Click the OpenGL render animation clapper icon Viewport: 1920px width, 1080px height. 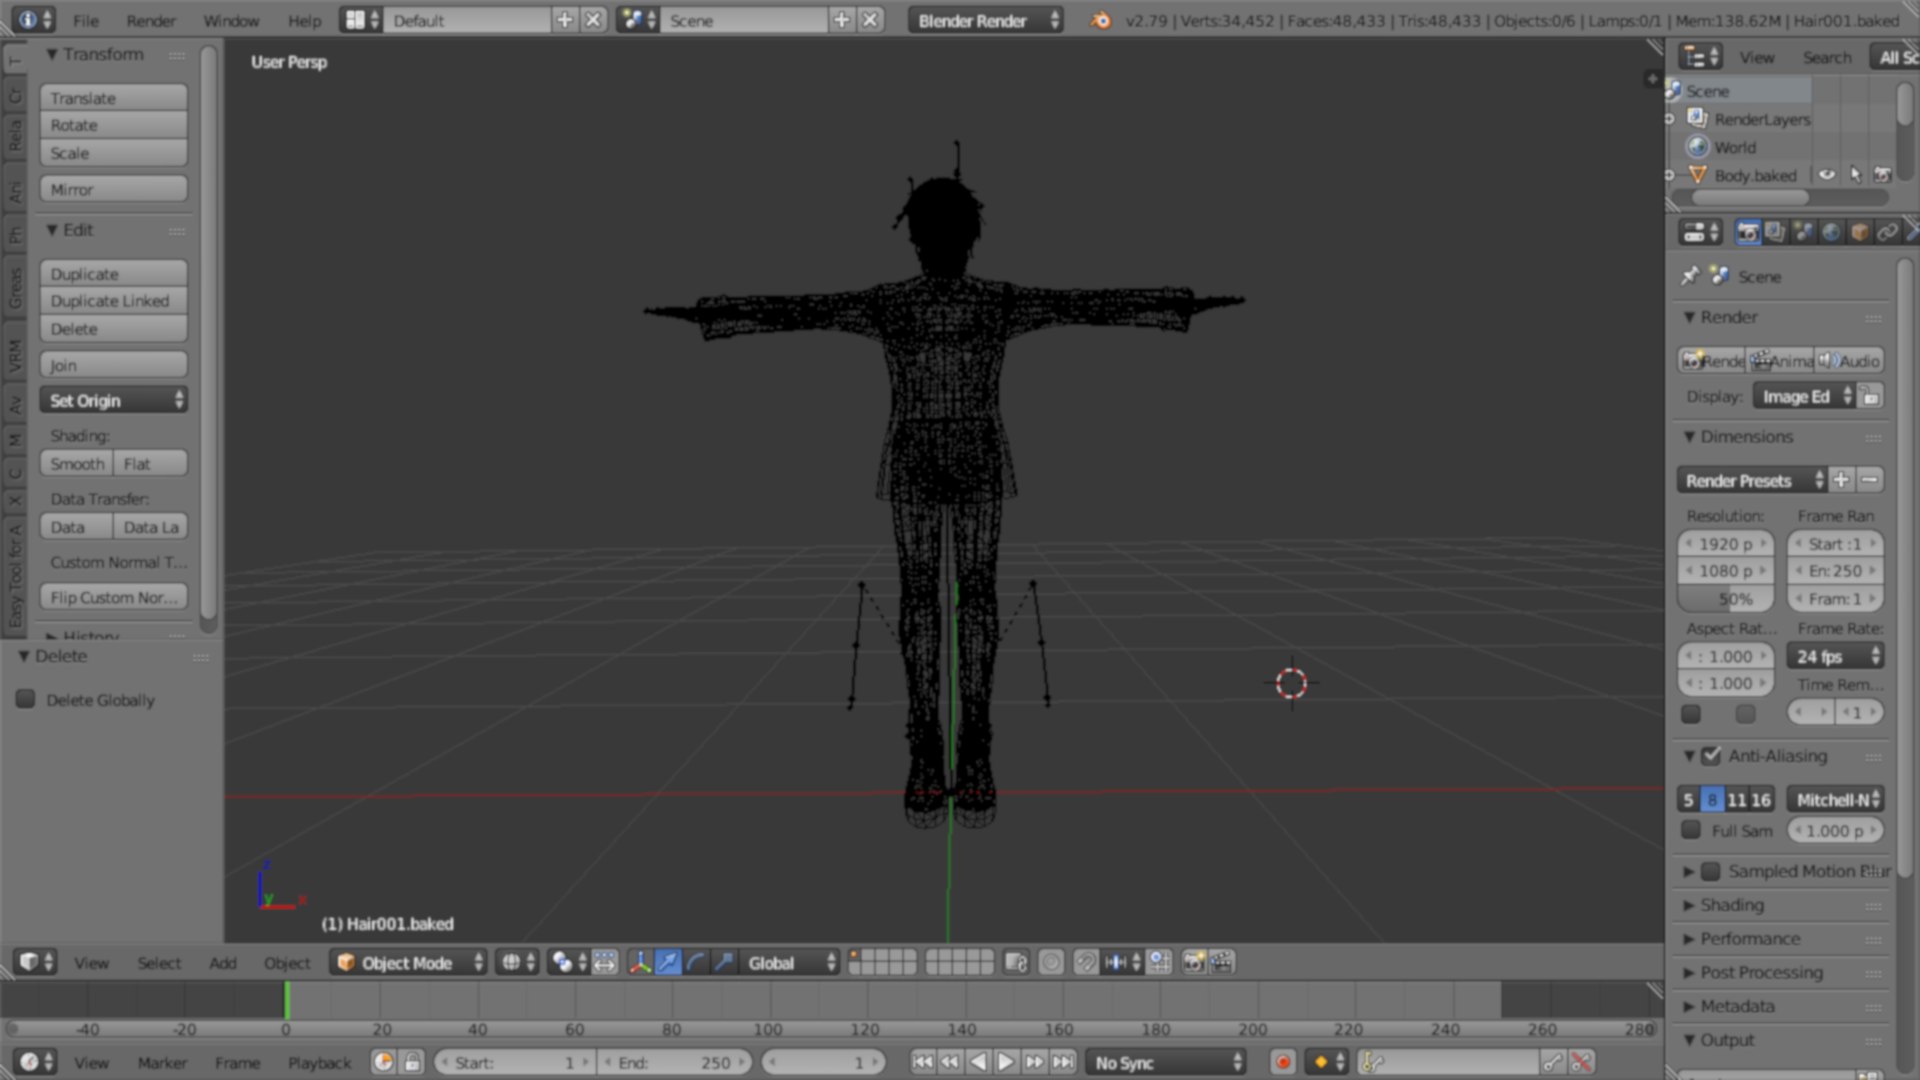point(1222,962)
